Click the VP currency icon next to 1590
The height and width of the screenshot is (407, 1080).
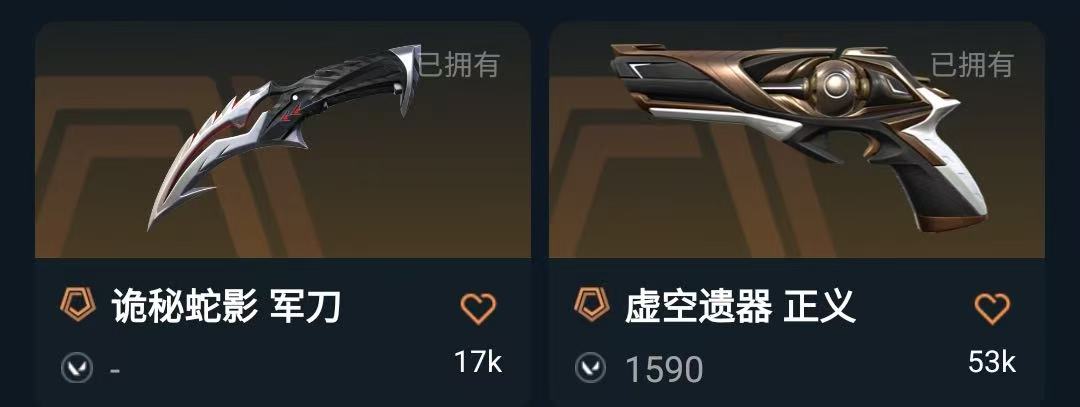click(x=591, y=368)
